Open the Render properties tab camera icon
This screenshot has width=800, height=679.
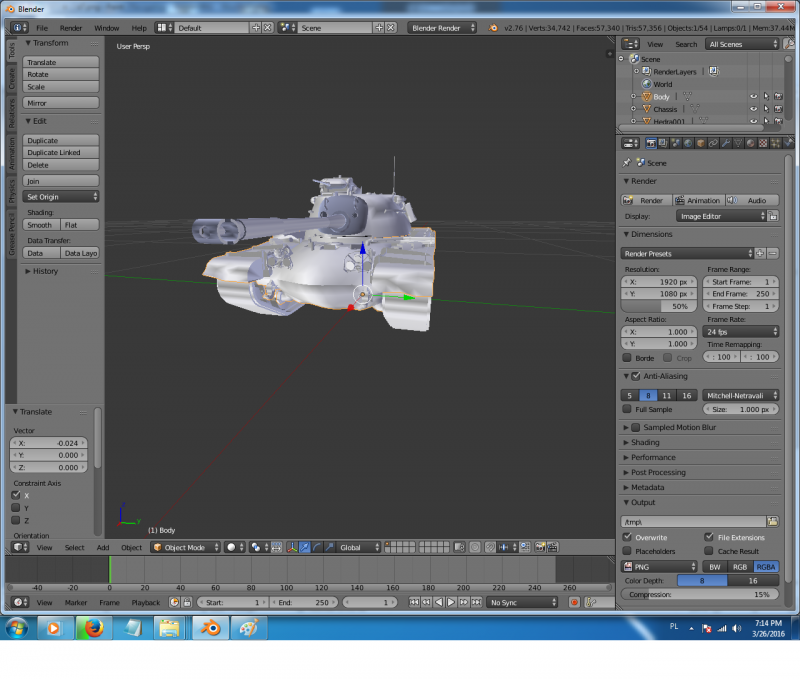(x=651, y=143)
